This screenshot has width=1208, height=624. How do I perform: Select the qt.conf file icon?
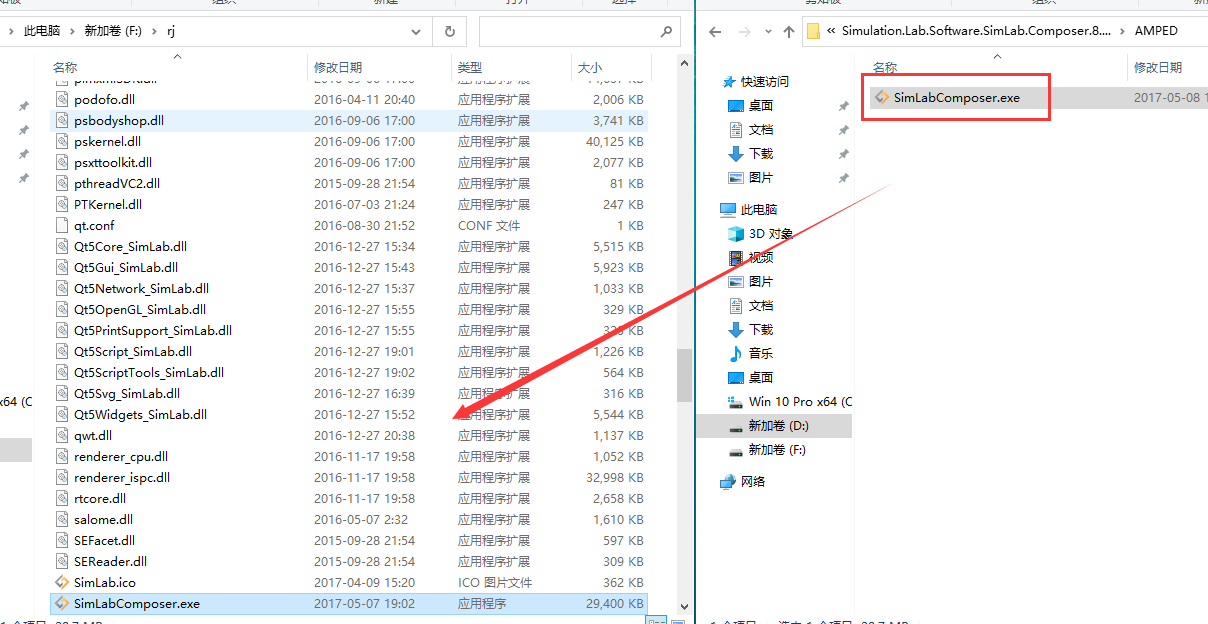(62, 225)
